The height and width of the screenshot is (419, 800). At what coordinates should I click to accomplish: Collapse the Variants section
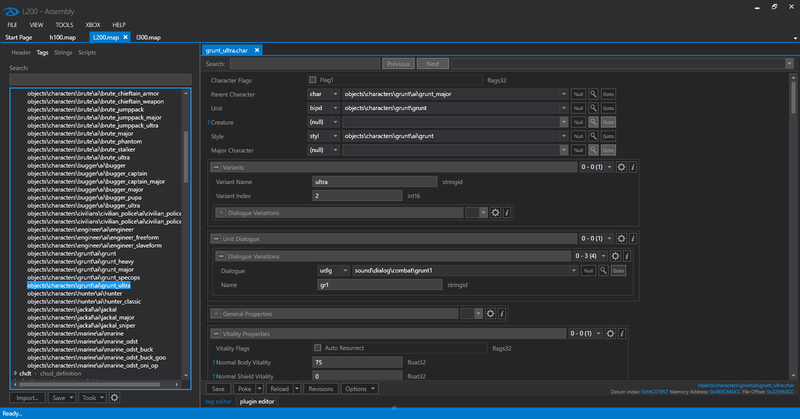pos(215,167)
